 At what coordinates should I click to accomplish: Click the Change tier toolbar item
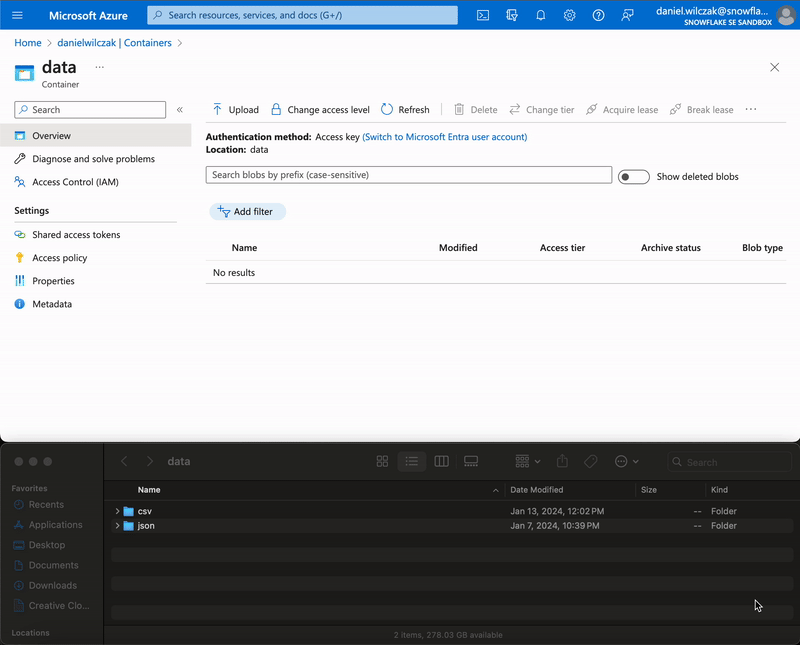click(x=542, y=110)
